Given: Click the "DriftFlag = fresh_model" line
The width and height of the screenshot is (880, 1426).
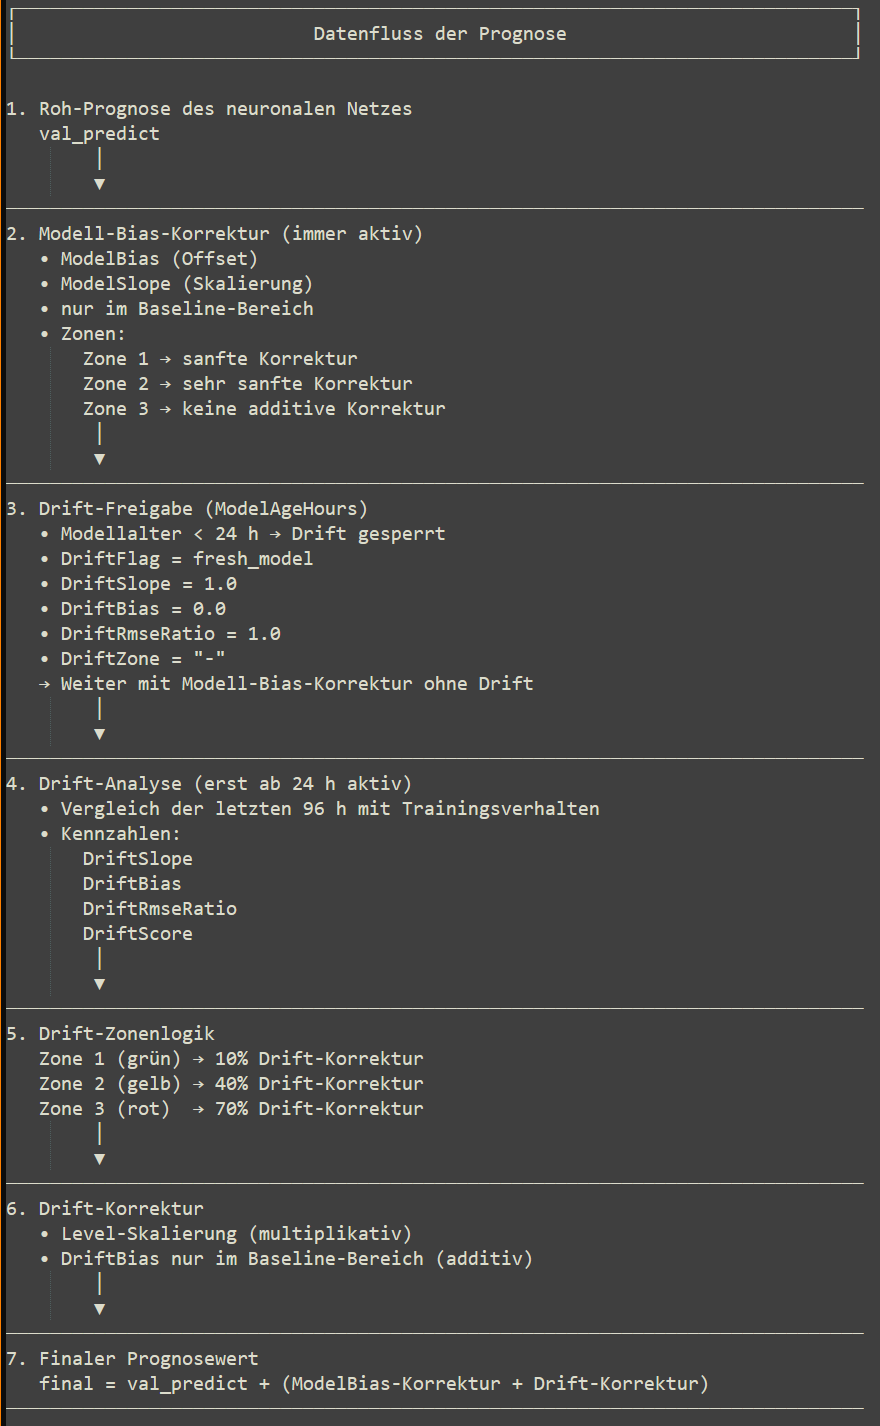Looking at the screenshot, I should click(186, 559).
